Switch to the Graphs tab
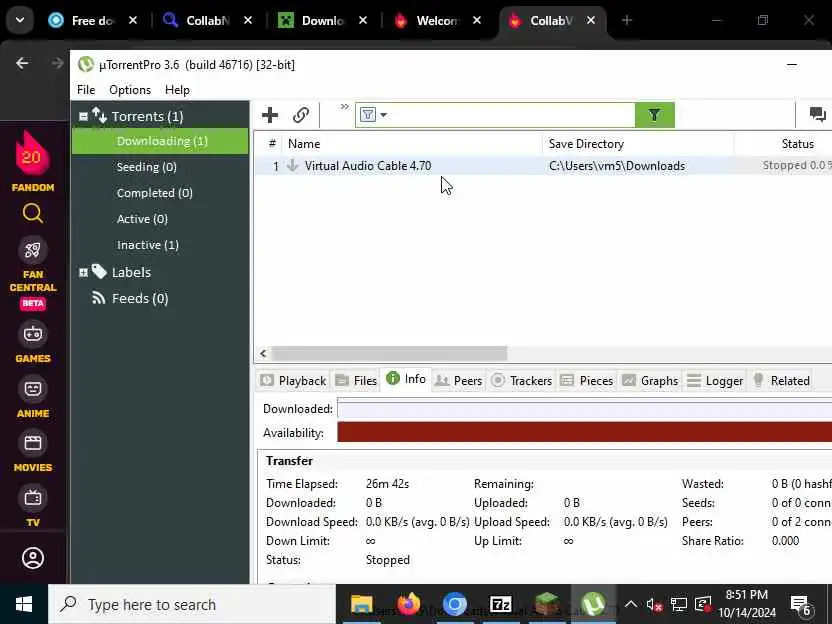The image size is (832, 624). pos(650,381)
